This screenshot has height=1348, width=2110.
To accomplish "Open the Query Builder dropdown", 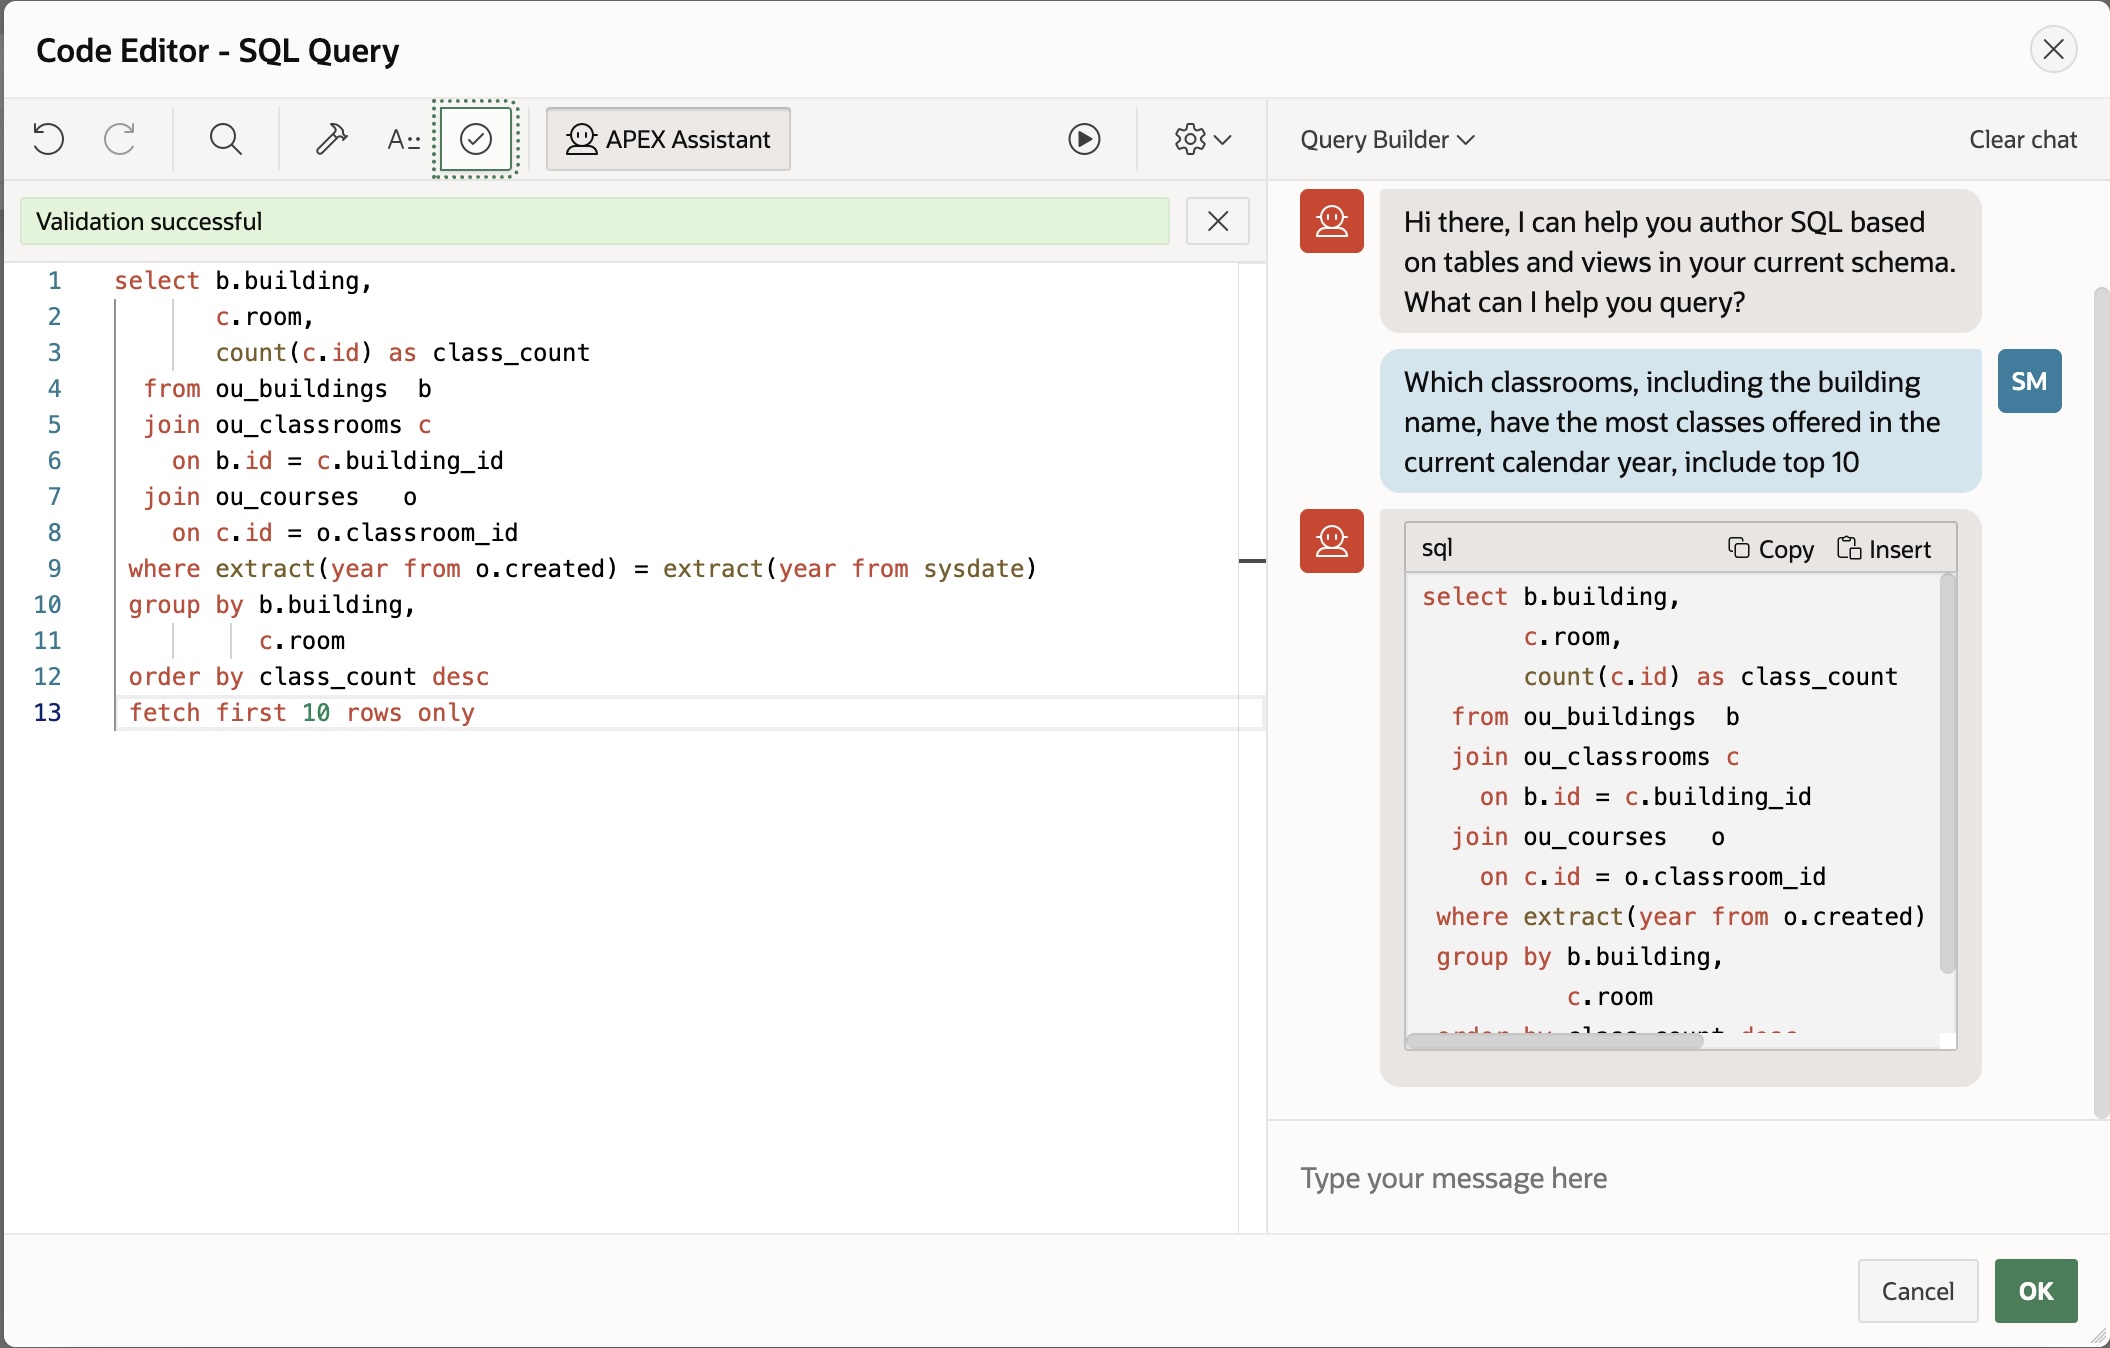I will 1385,139.
